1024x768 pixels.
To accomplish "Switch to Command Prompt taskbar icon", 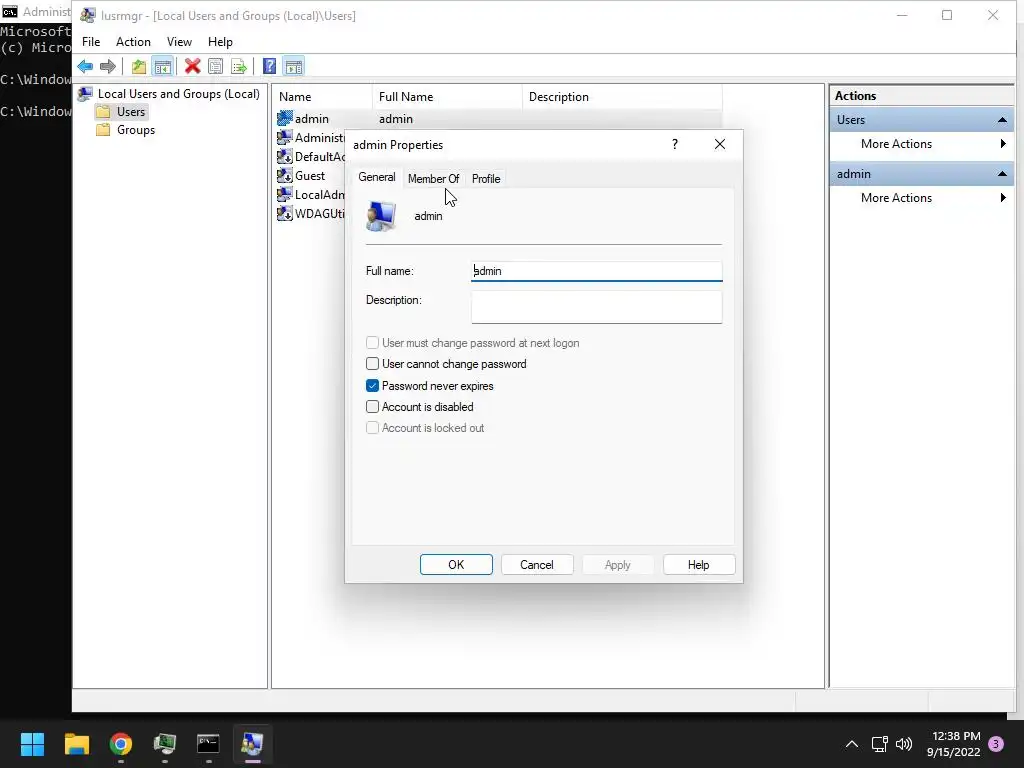I will point(208,743).
